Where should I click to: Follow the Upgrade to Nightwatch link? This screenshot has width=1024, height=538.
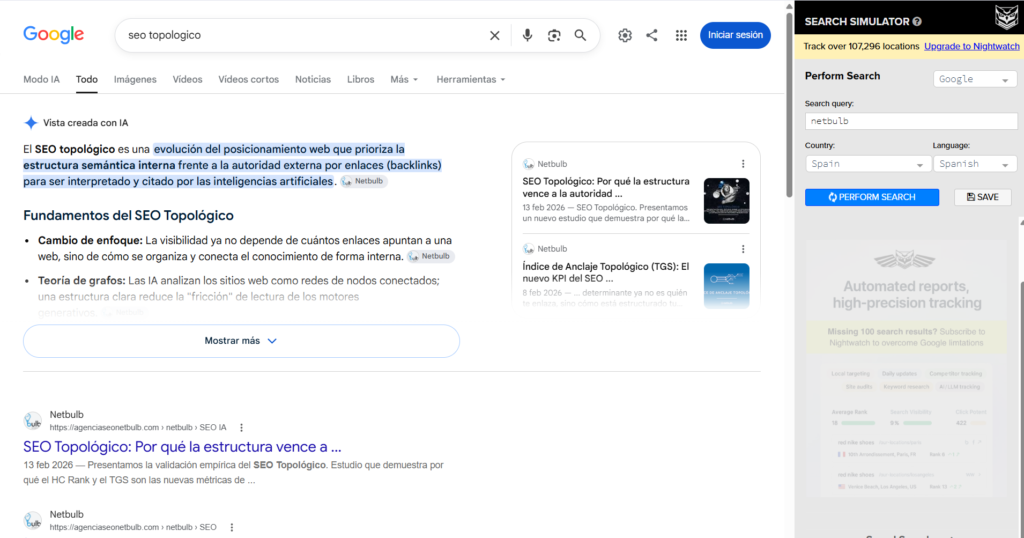tap(971, 46)
